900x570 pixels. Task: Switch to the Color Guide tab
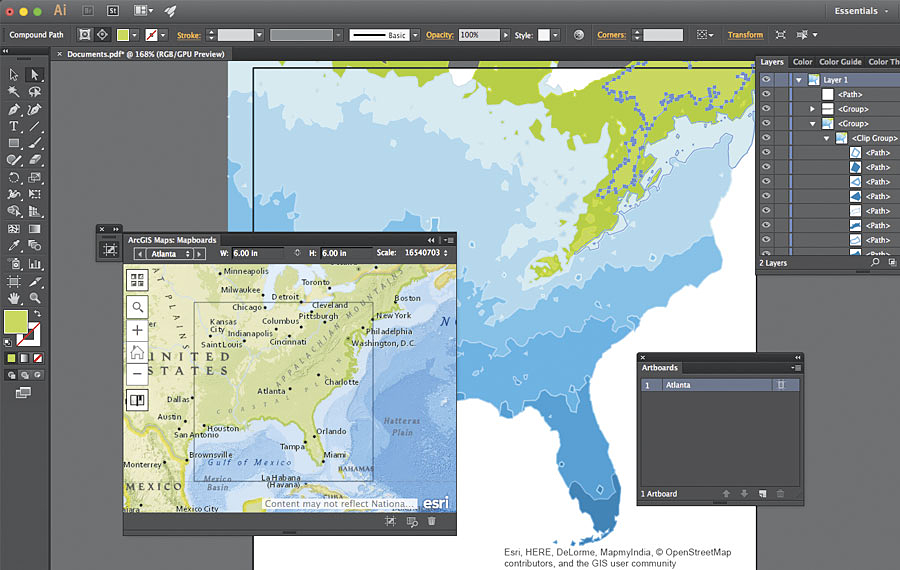click(840, 62)
